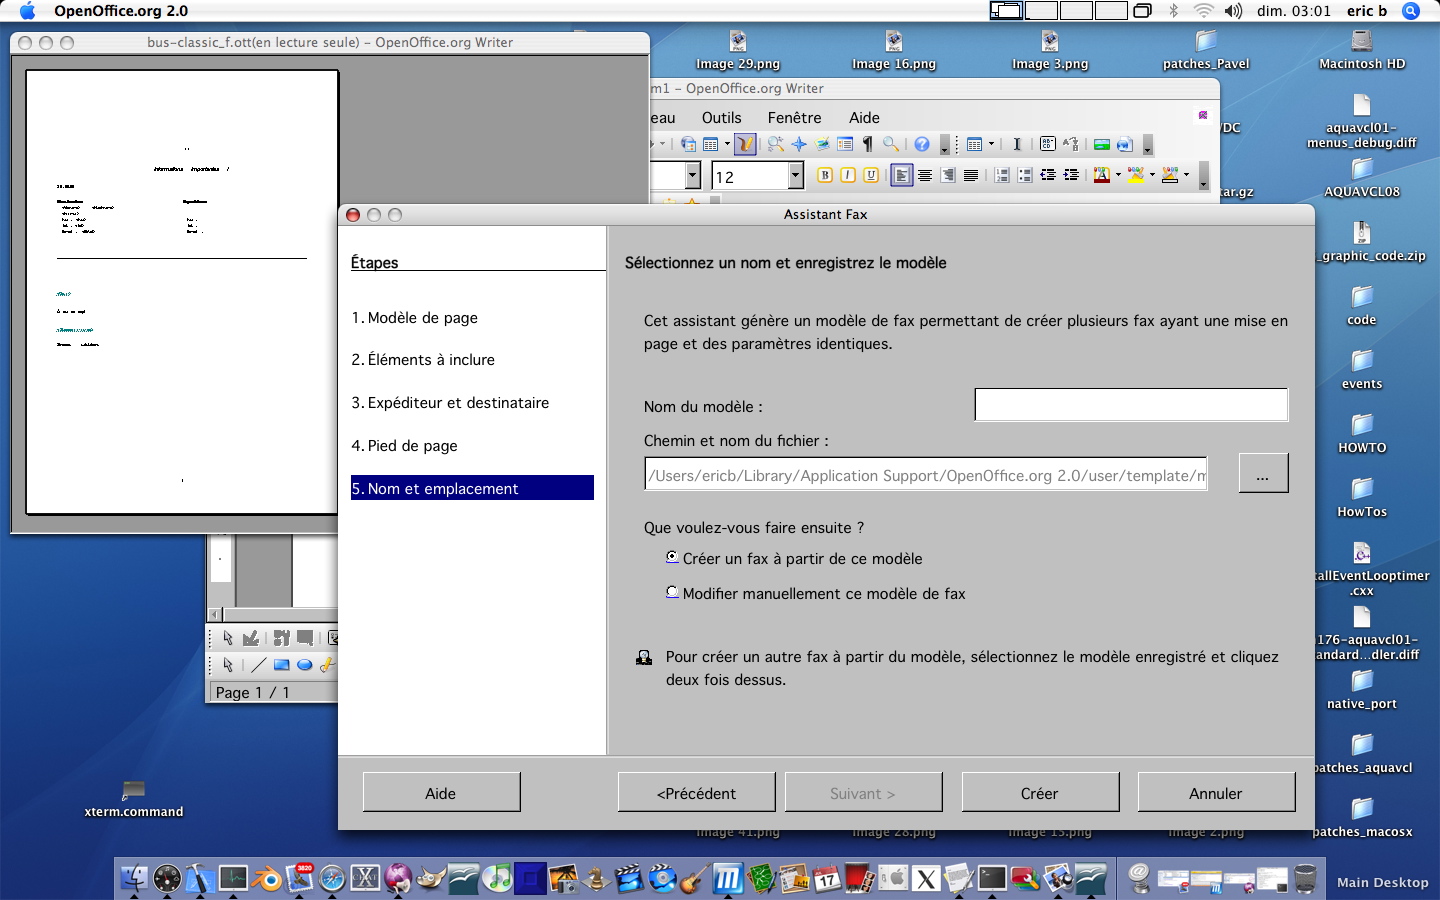The image size is (1440, 900).
Task: Increase paragraph indent in Writer
Action: click(1071, 176)
